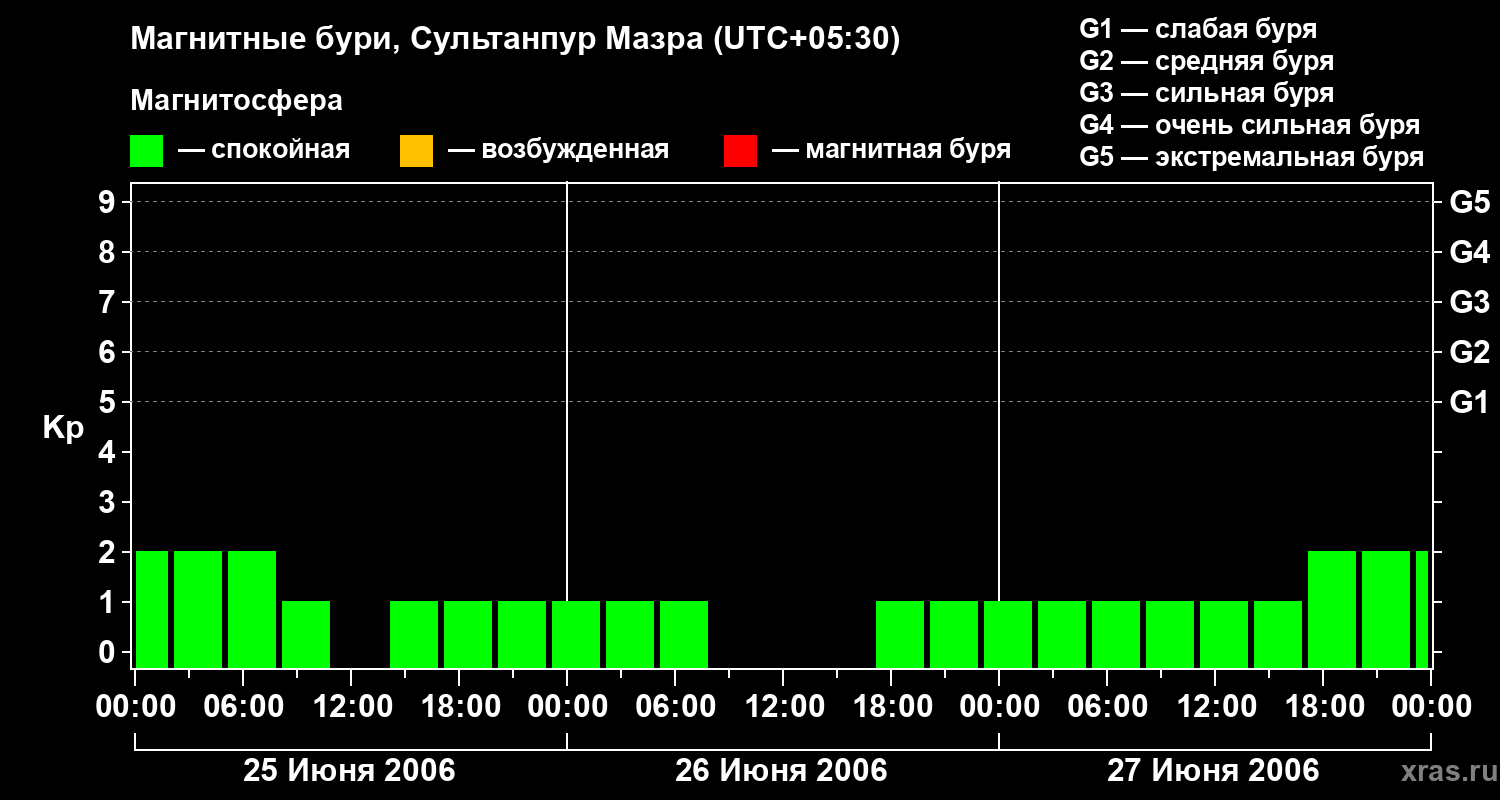
Task: Click the "— возбужденная" legend label
Action: click(559, 150)
